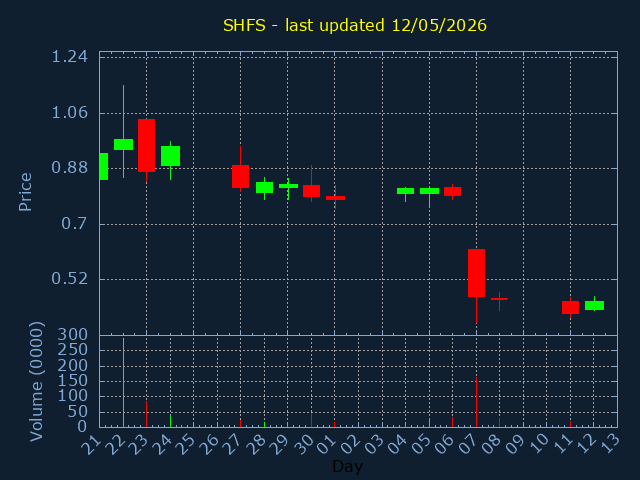The image size is (640, 480).
Task: Click the 150 volume axis label
Action: coord(73,381)
